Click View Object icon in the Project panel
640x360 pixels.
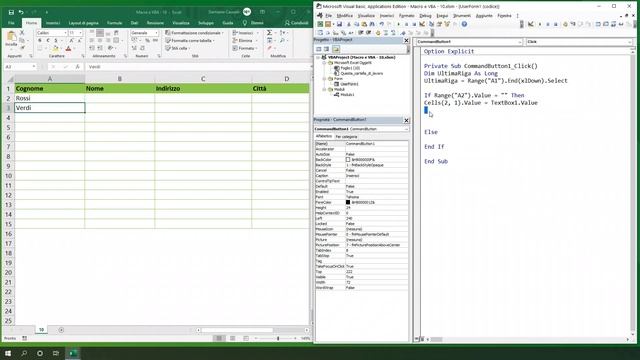(x=327, y=49)
